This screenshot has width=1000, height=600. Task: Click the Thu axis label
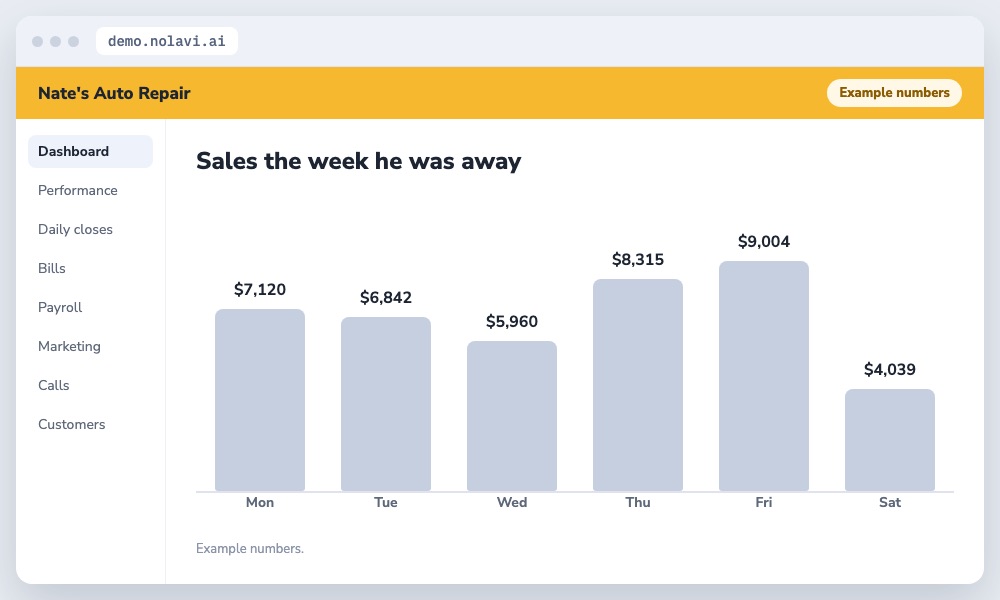[x=638, y=502]
